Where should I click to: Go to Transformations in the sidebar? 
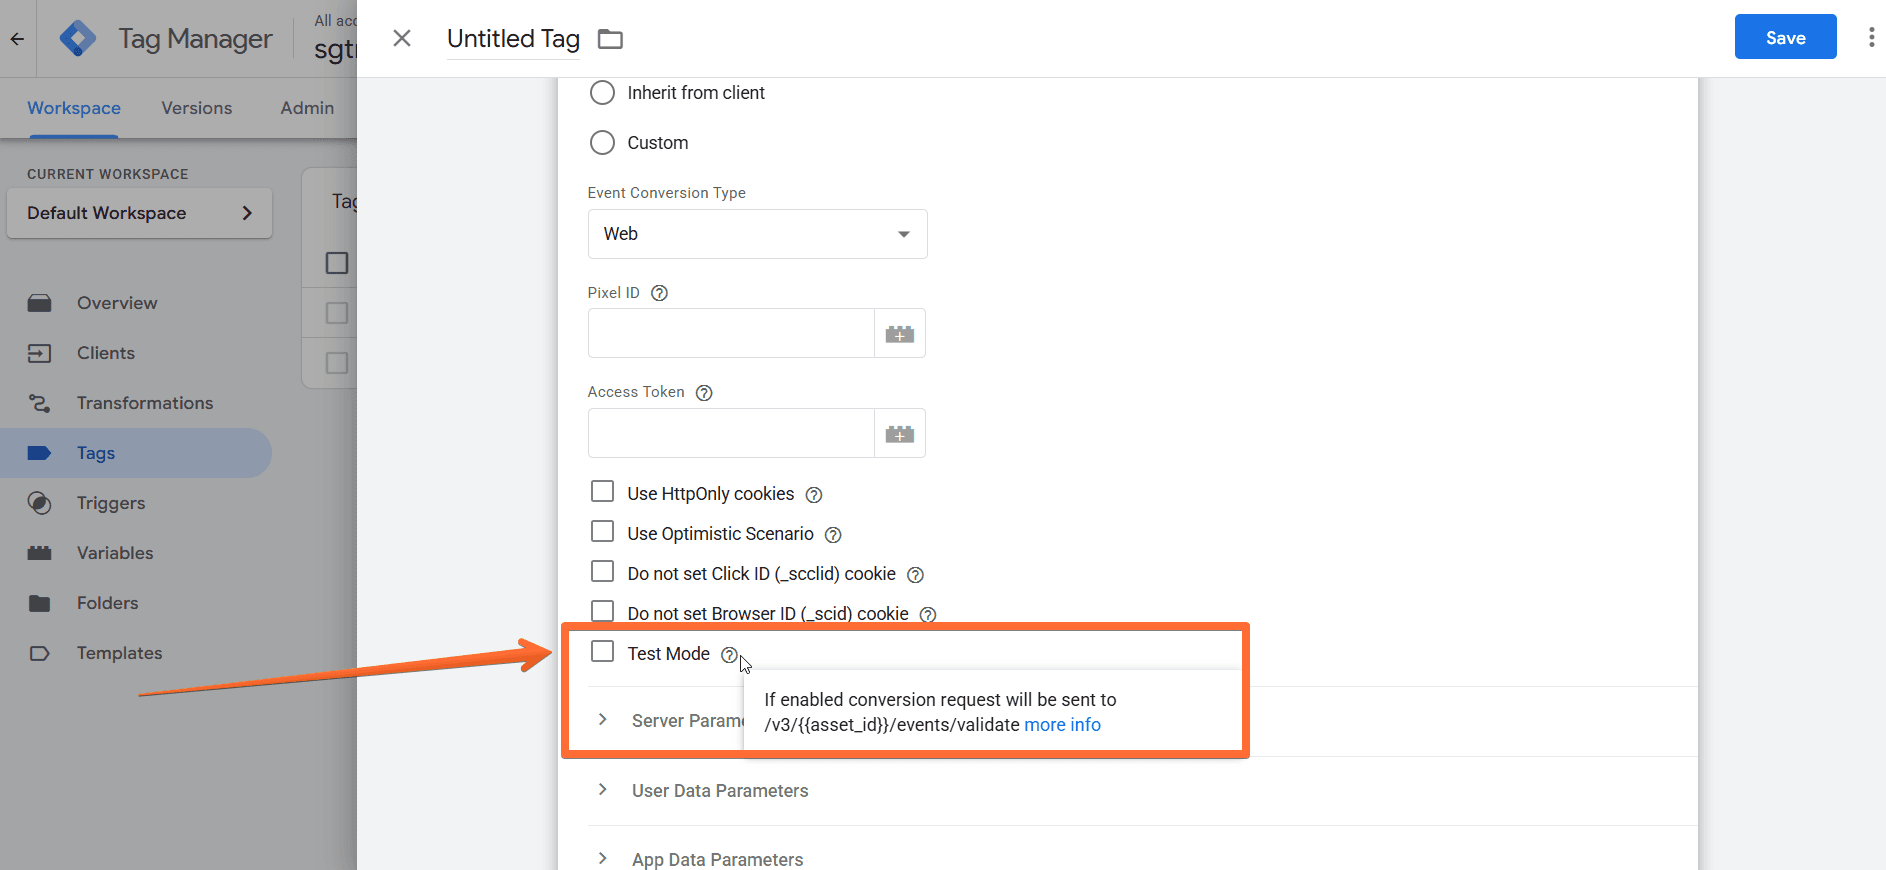point(145,403)
